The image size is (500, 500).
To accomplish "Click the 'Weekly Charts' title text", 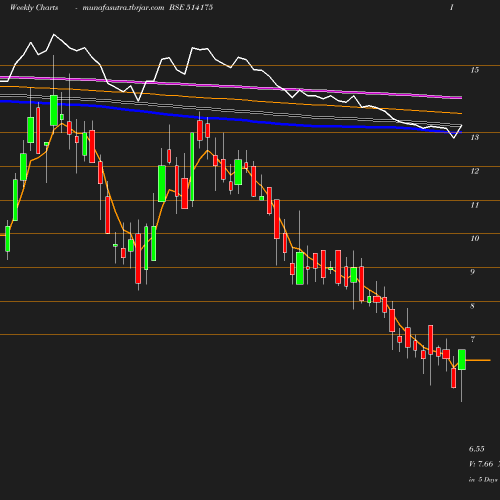I will [x=34, y=8].
